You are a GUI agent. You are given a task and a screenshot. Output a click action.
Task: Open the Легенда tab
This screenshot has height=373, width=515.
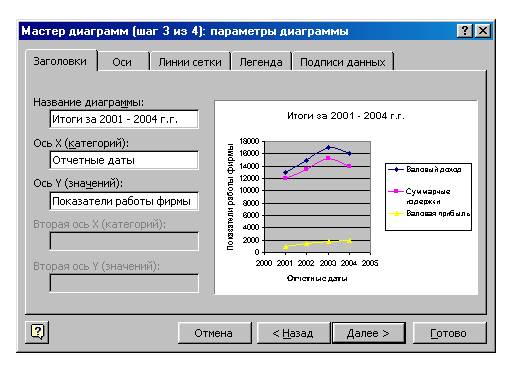click(261, 62)
